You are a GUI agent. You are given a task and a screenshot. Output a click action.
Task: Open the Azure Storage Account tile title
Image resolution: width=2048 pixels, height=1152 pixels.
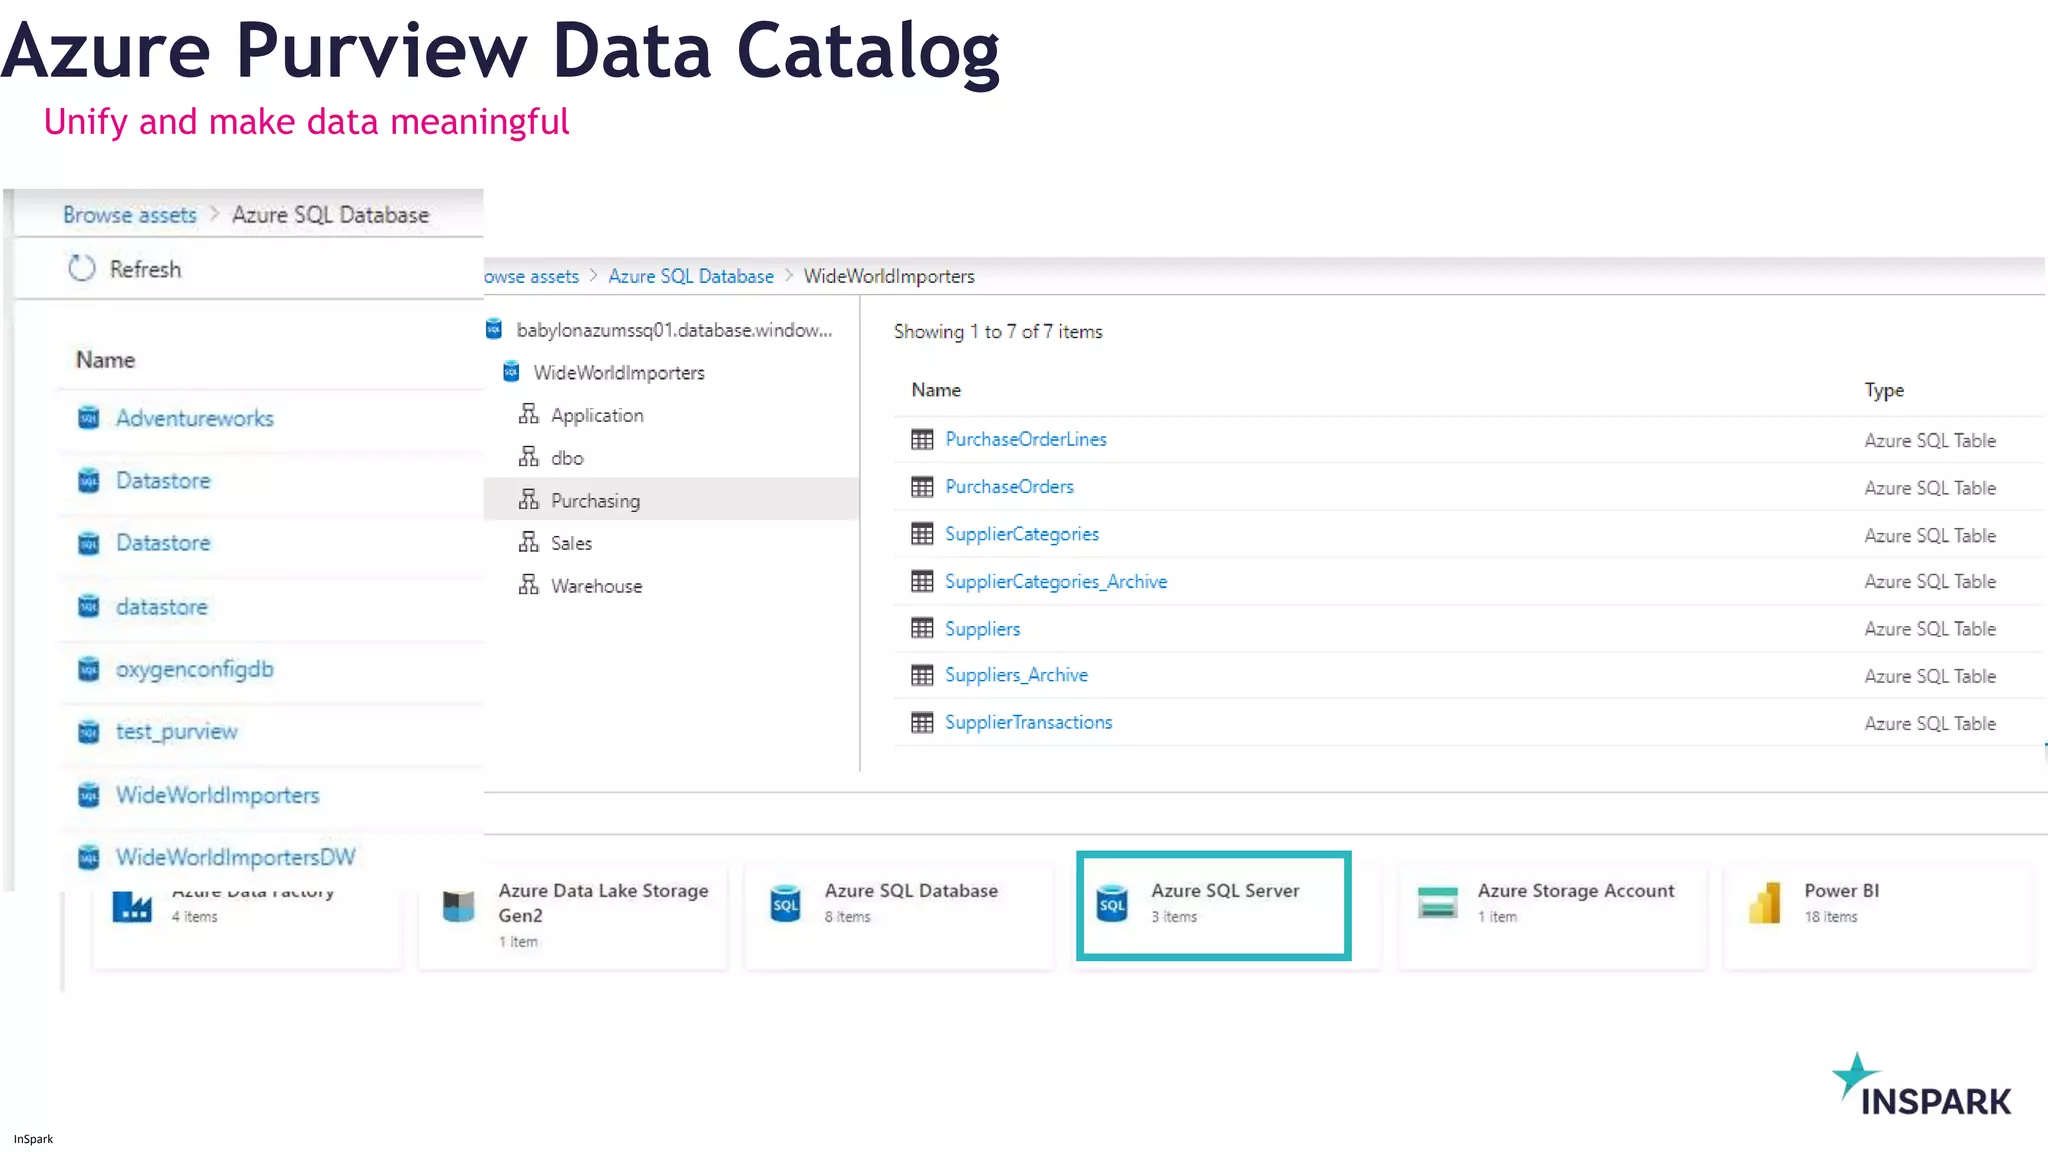(x=1576, y=890)
